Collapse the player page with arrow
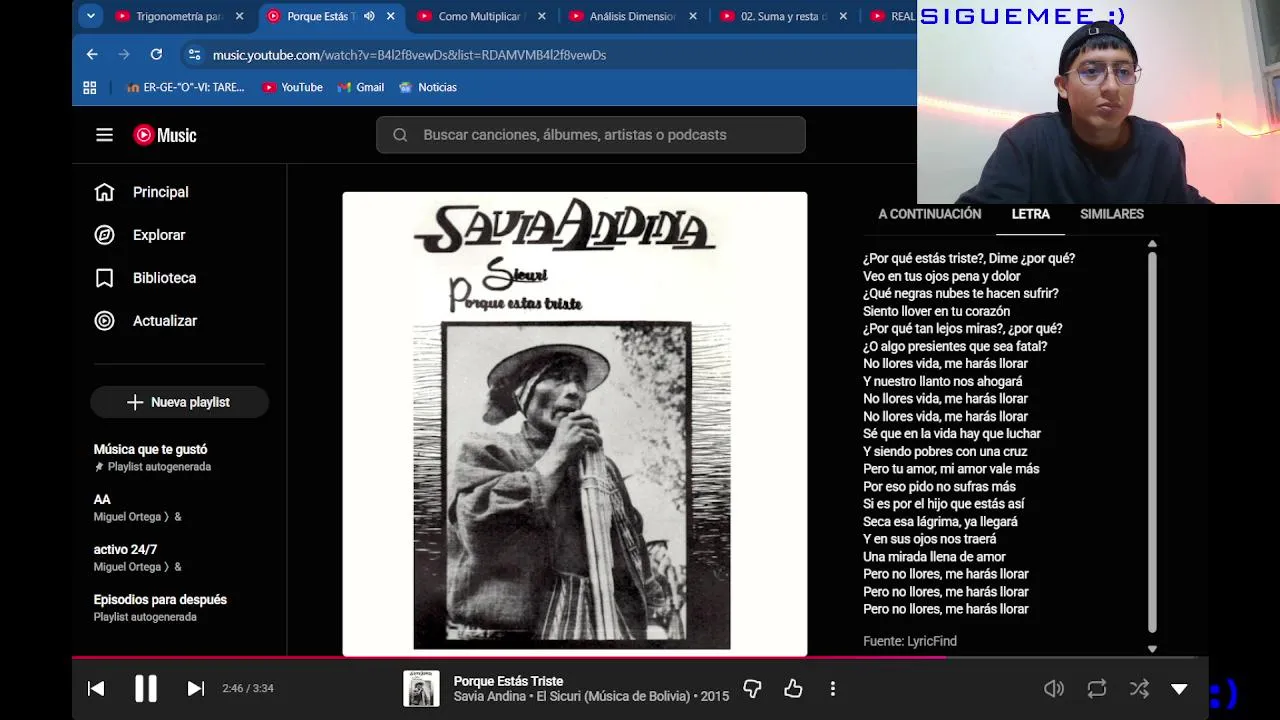This screenshot has width=1280, height=720. click(1180, 688)
